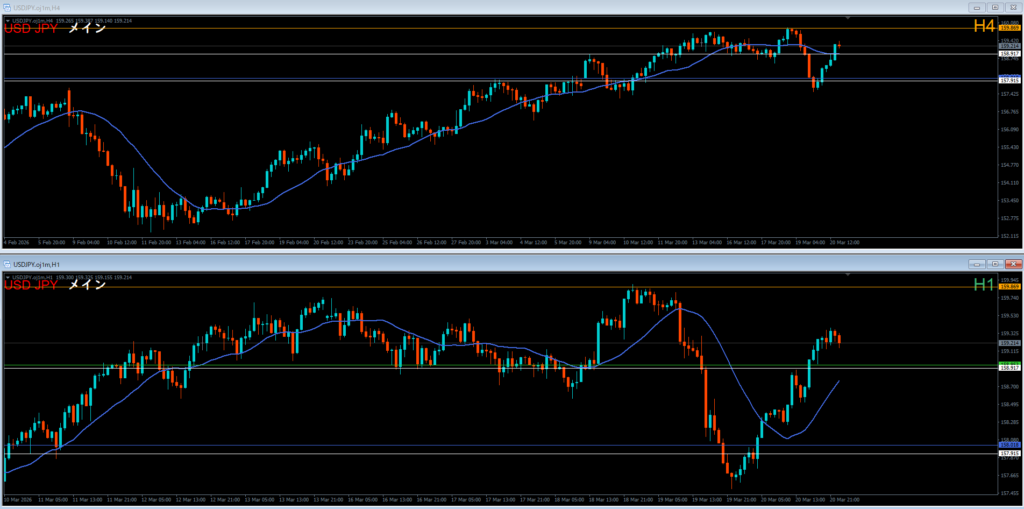The image size is (1024, 509).
Task: Click the H4 chart window's title bar icon
Action: 7,7
